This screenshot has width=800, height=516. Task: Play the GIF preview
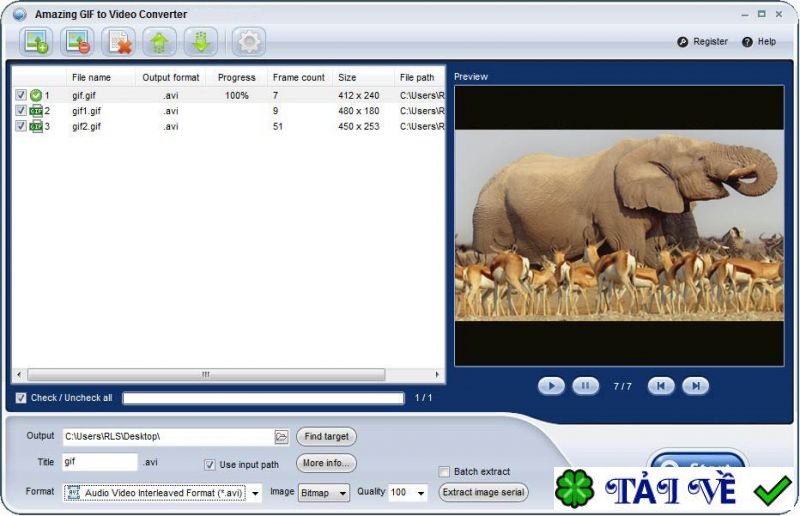(x=551, y=386)
